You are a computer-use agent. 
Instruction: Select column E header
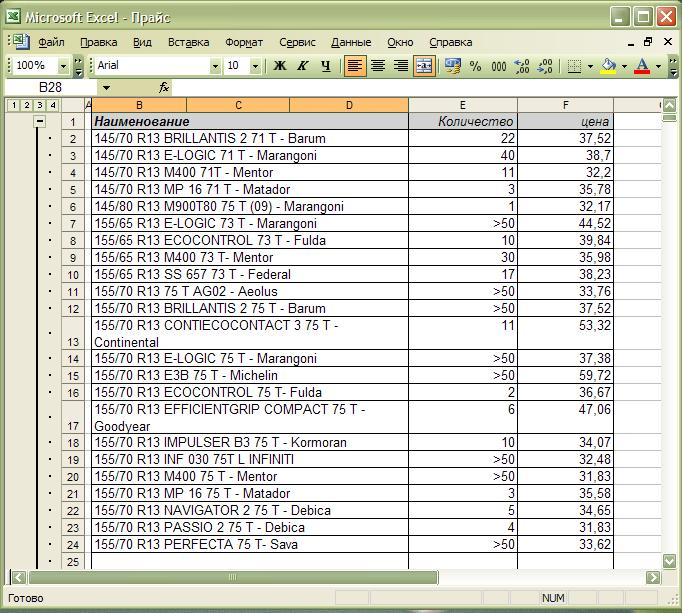463,105
